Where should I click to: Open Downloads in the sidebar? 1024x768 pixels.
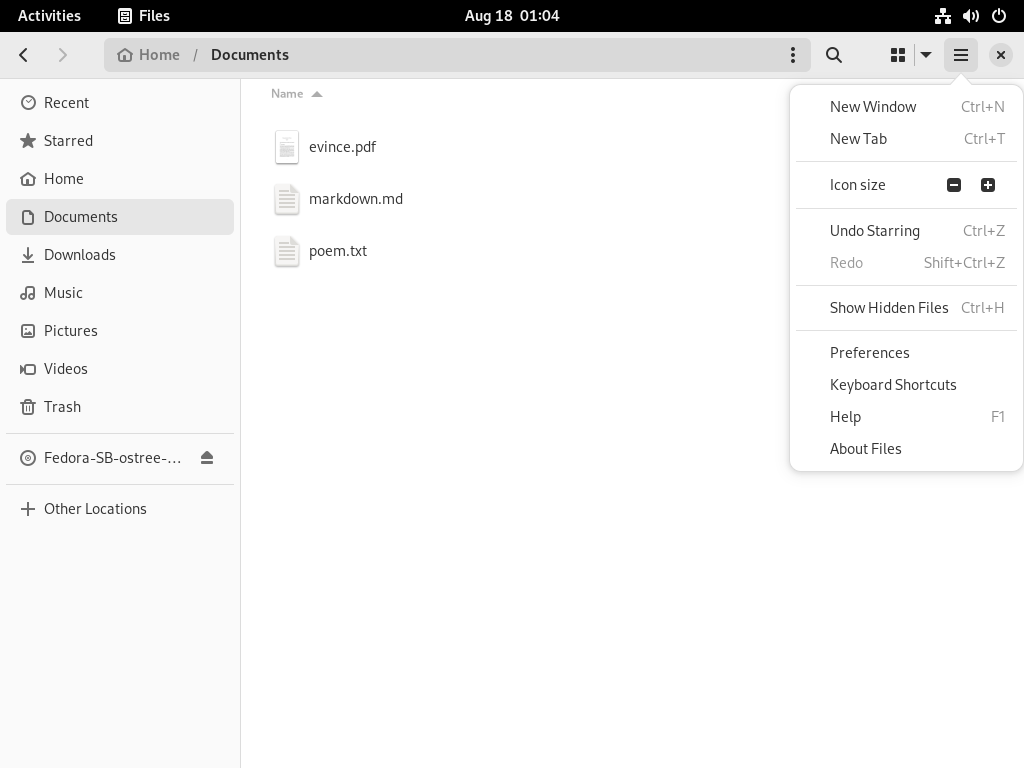pyautogui.click(x=120, y=255)
